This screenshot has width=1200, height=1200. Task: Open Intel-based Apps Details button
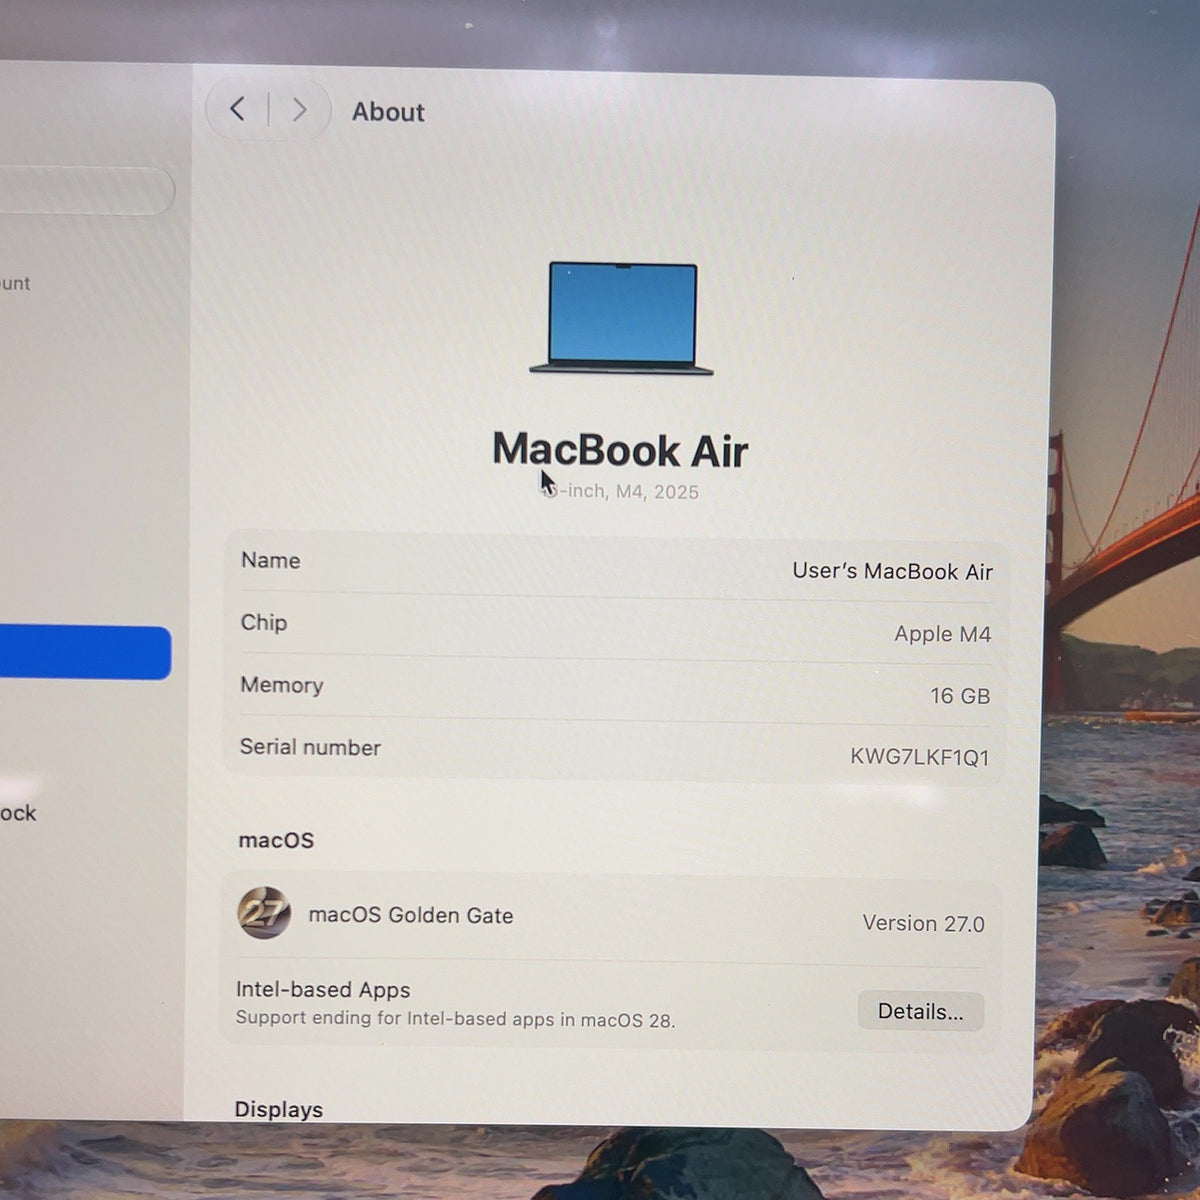click(x=920, y=1011)
